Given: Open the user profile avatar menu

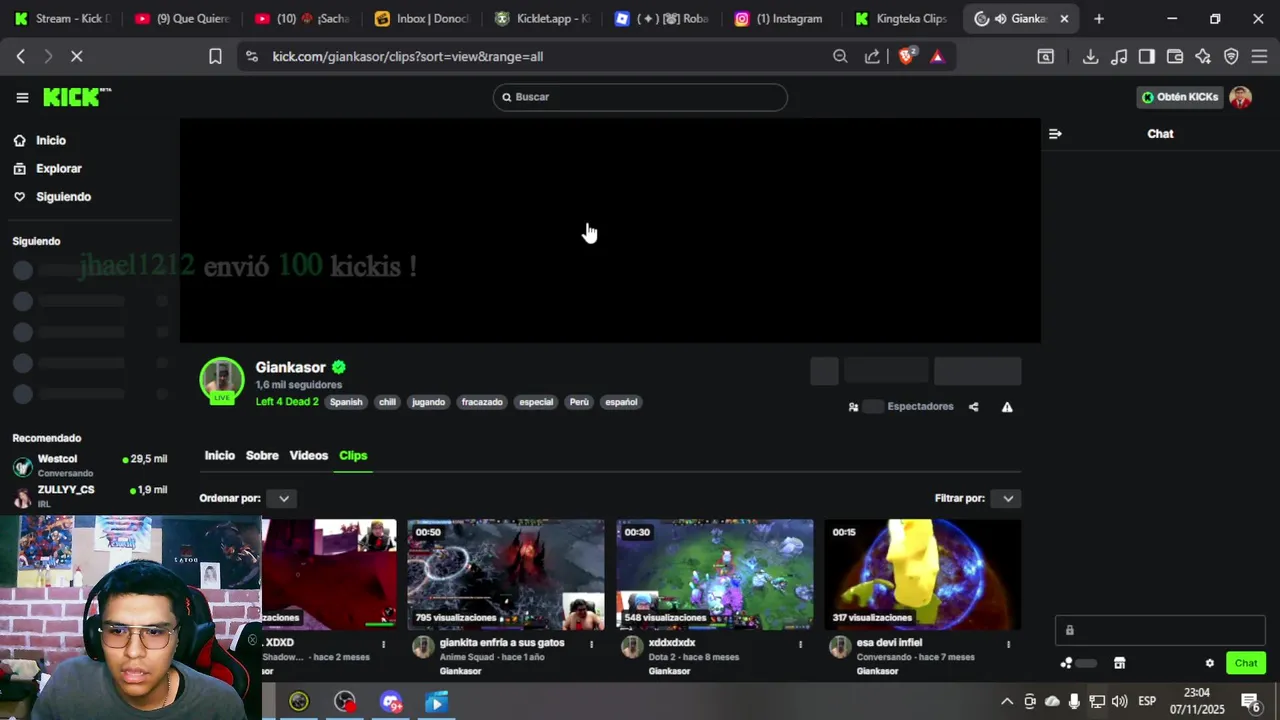Looking at the screenshot, I should pos(1241,97).
